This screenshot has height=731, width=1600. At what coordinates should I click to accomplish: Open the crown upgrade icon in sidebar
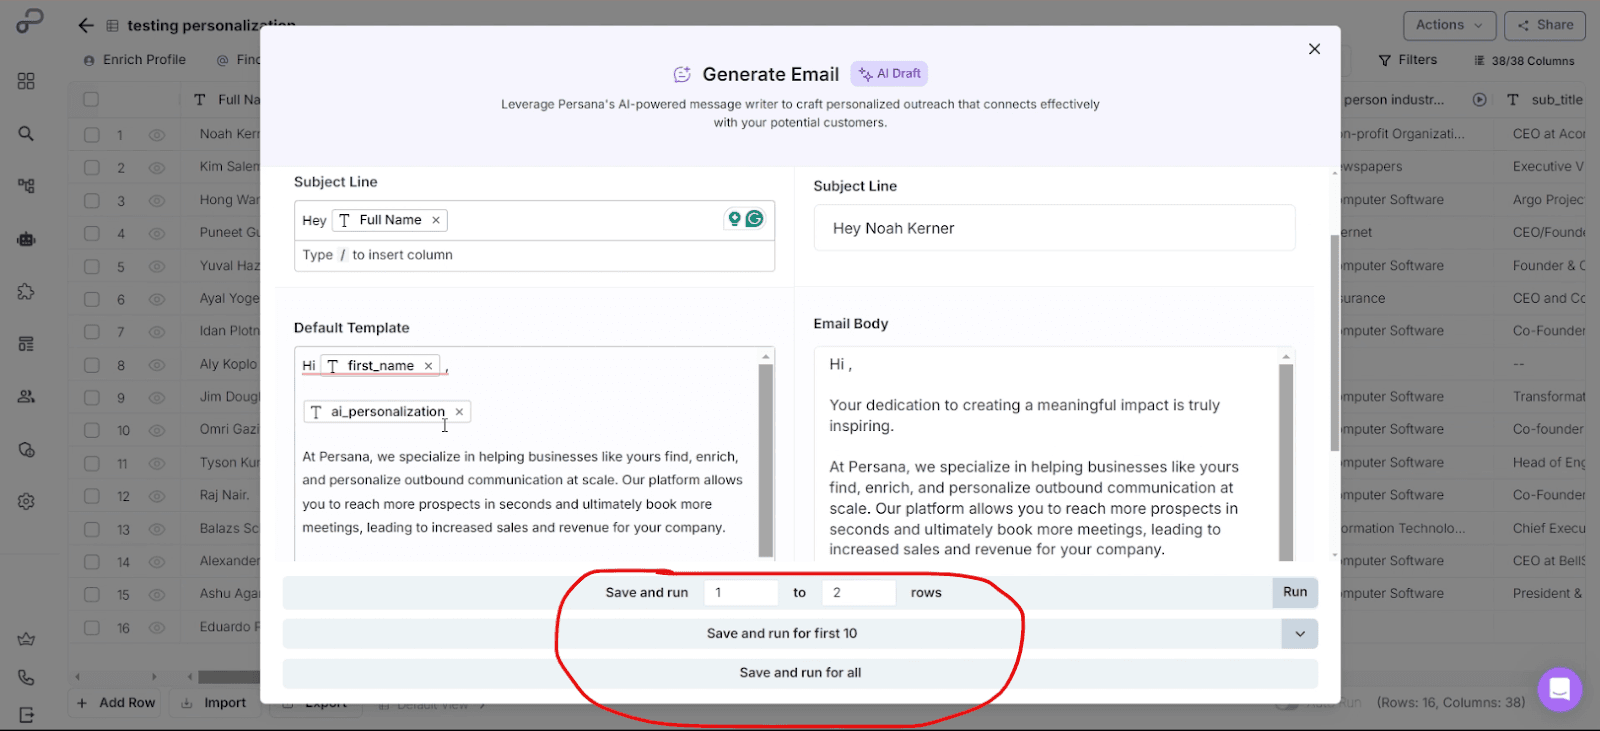(26, 640)
